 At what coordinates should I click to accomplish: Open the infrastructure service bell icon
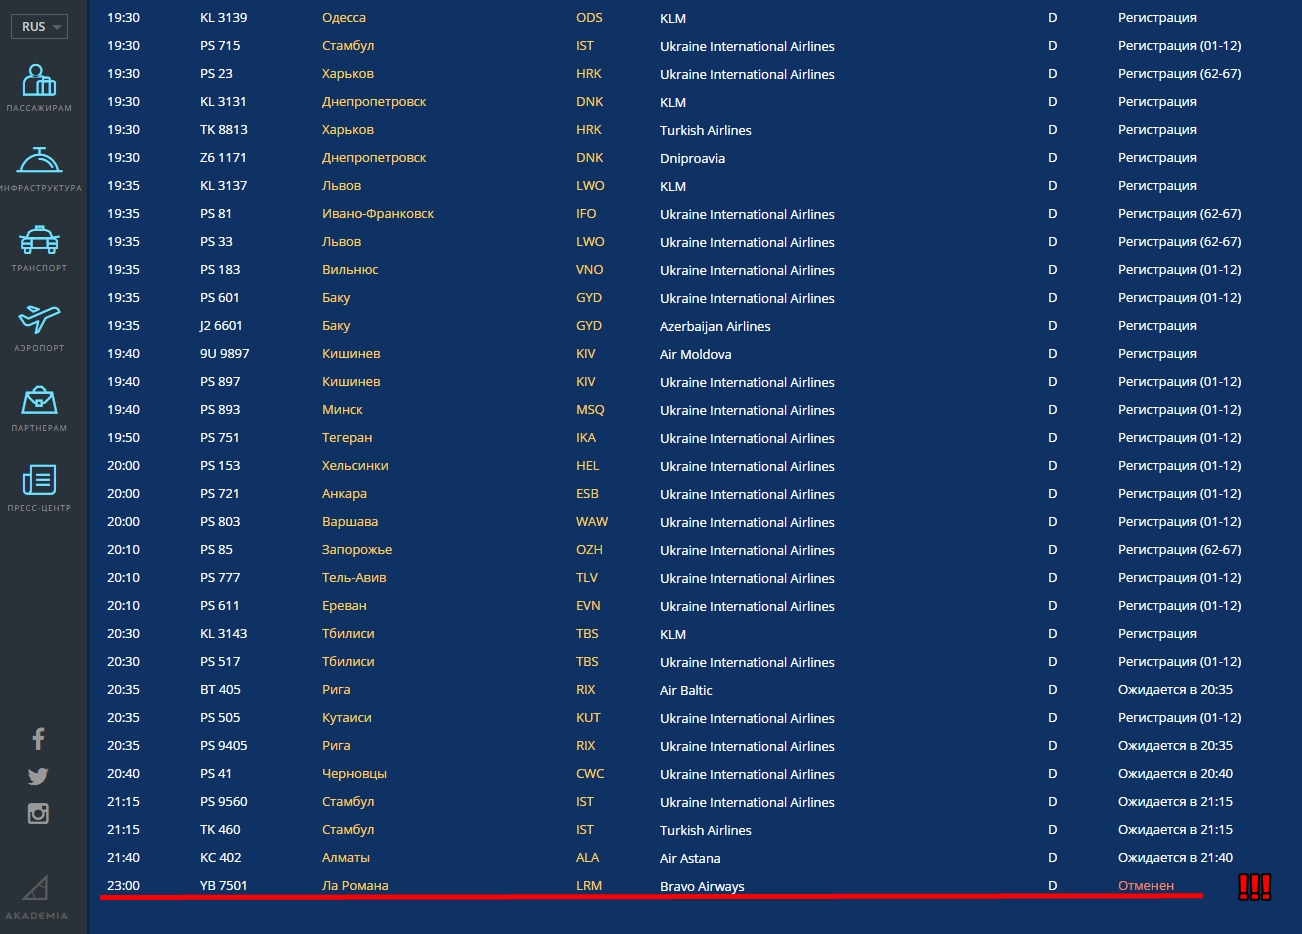point(39,161)
